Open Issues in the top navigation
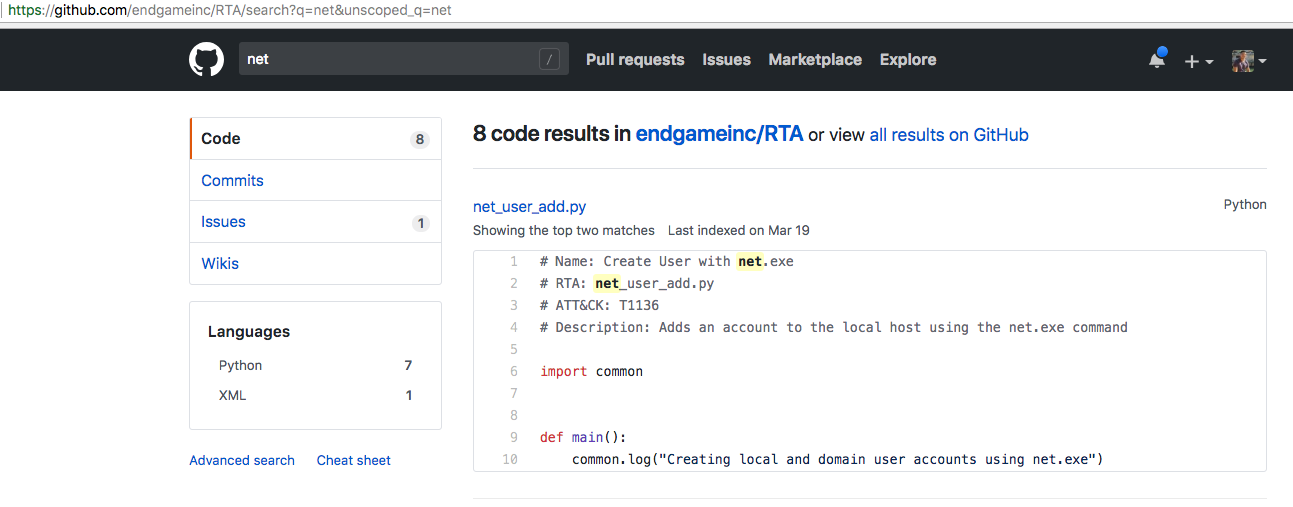Image resolution: width=1293 pixels, height=507 pixels. point(726,60)
